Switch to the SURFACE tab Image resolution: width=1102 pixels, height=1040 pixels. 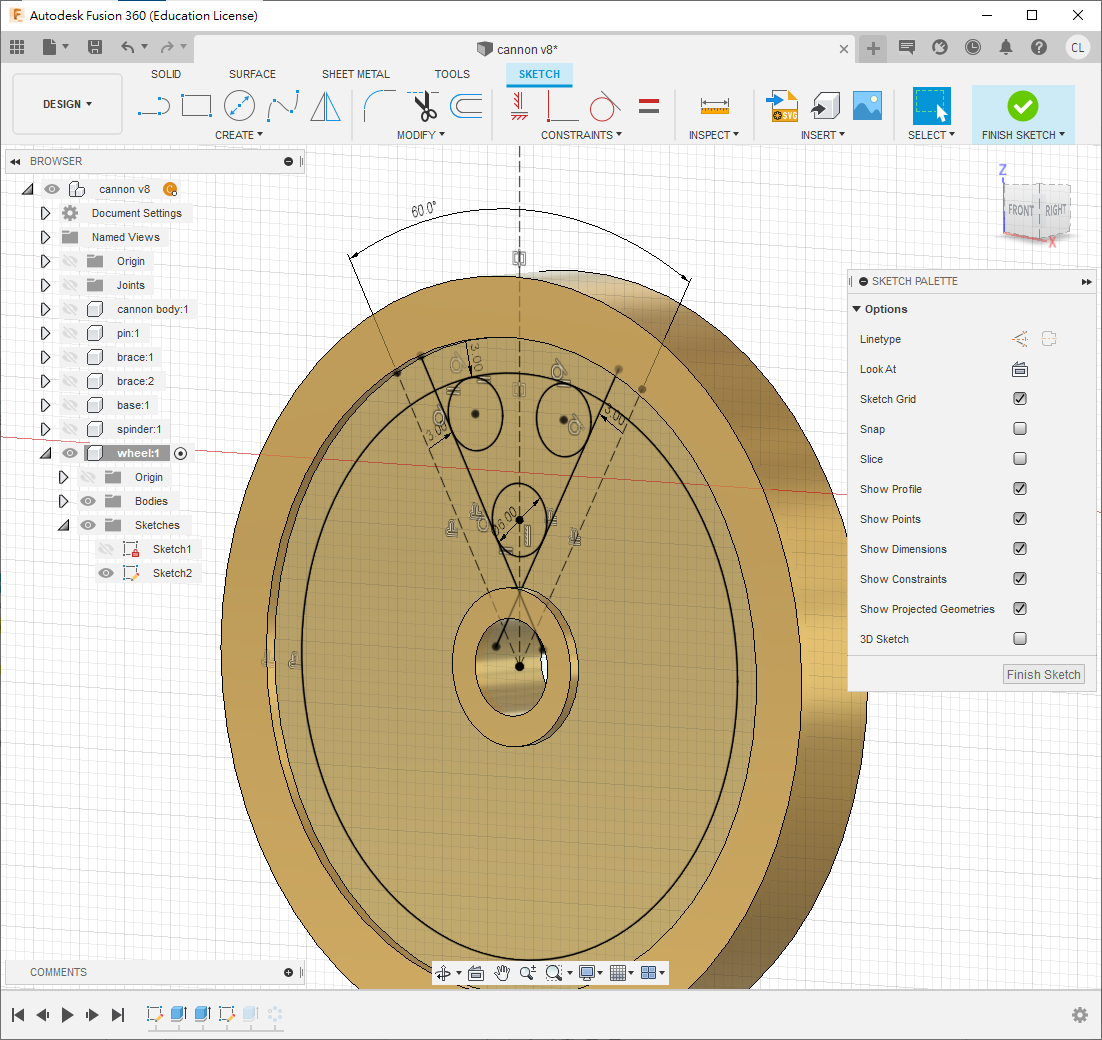[x=252, y=74]
